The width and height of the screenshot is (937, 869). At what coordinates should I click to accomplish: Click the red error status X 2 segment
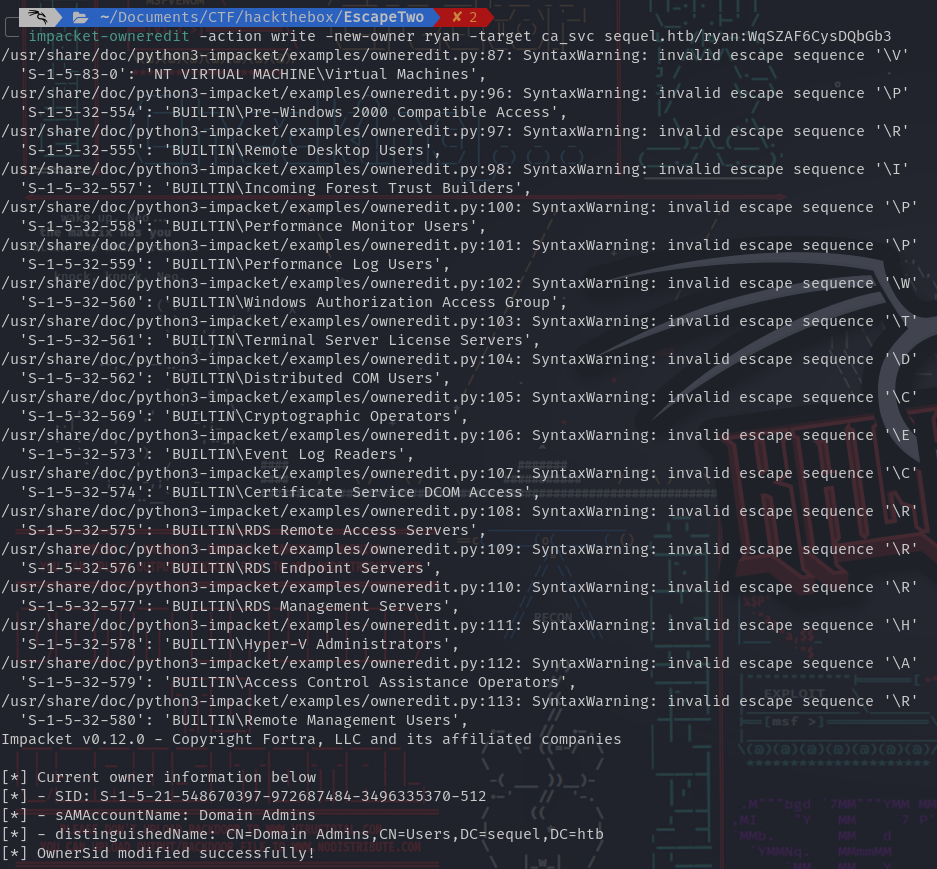[465, 17]
